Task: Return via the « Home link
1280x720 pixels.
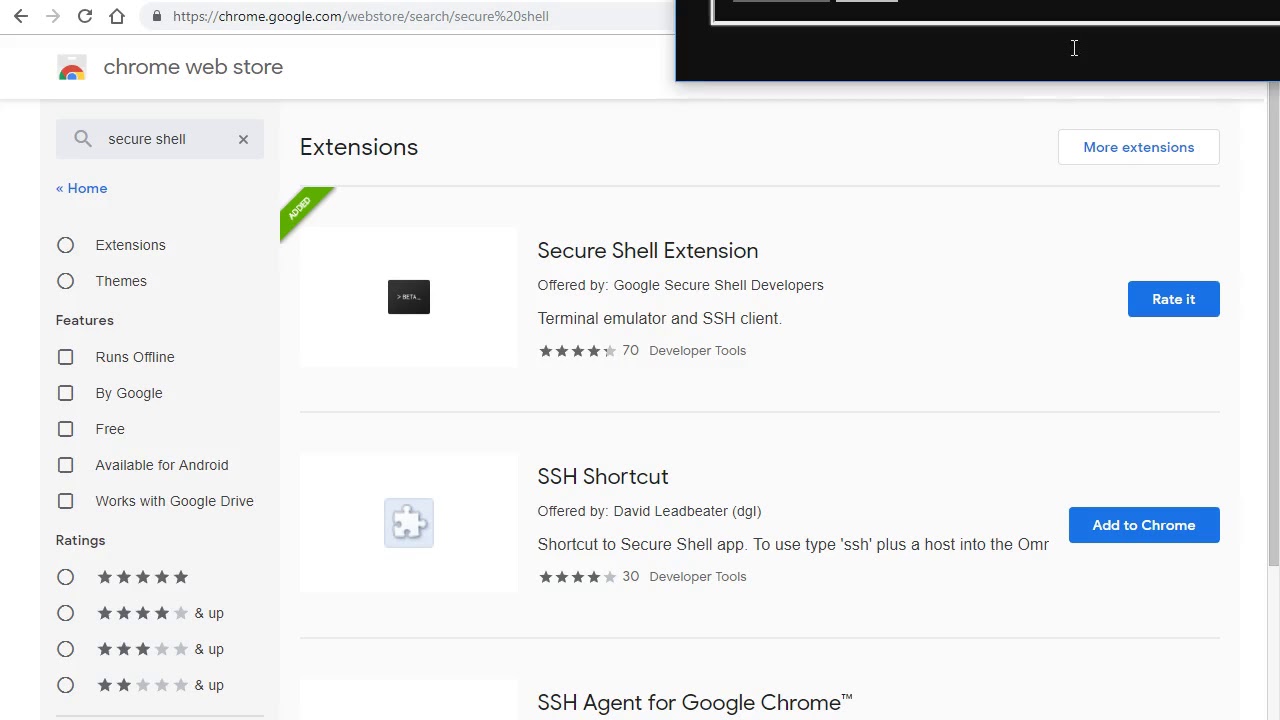Action: coord(81,188)
